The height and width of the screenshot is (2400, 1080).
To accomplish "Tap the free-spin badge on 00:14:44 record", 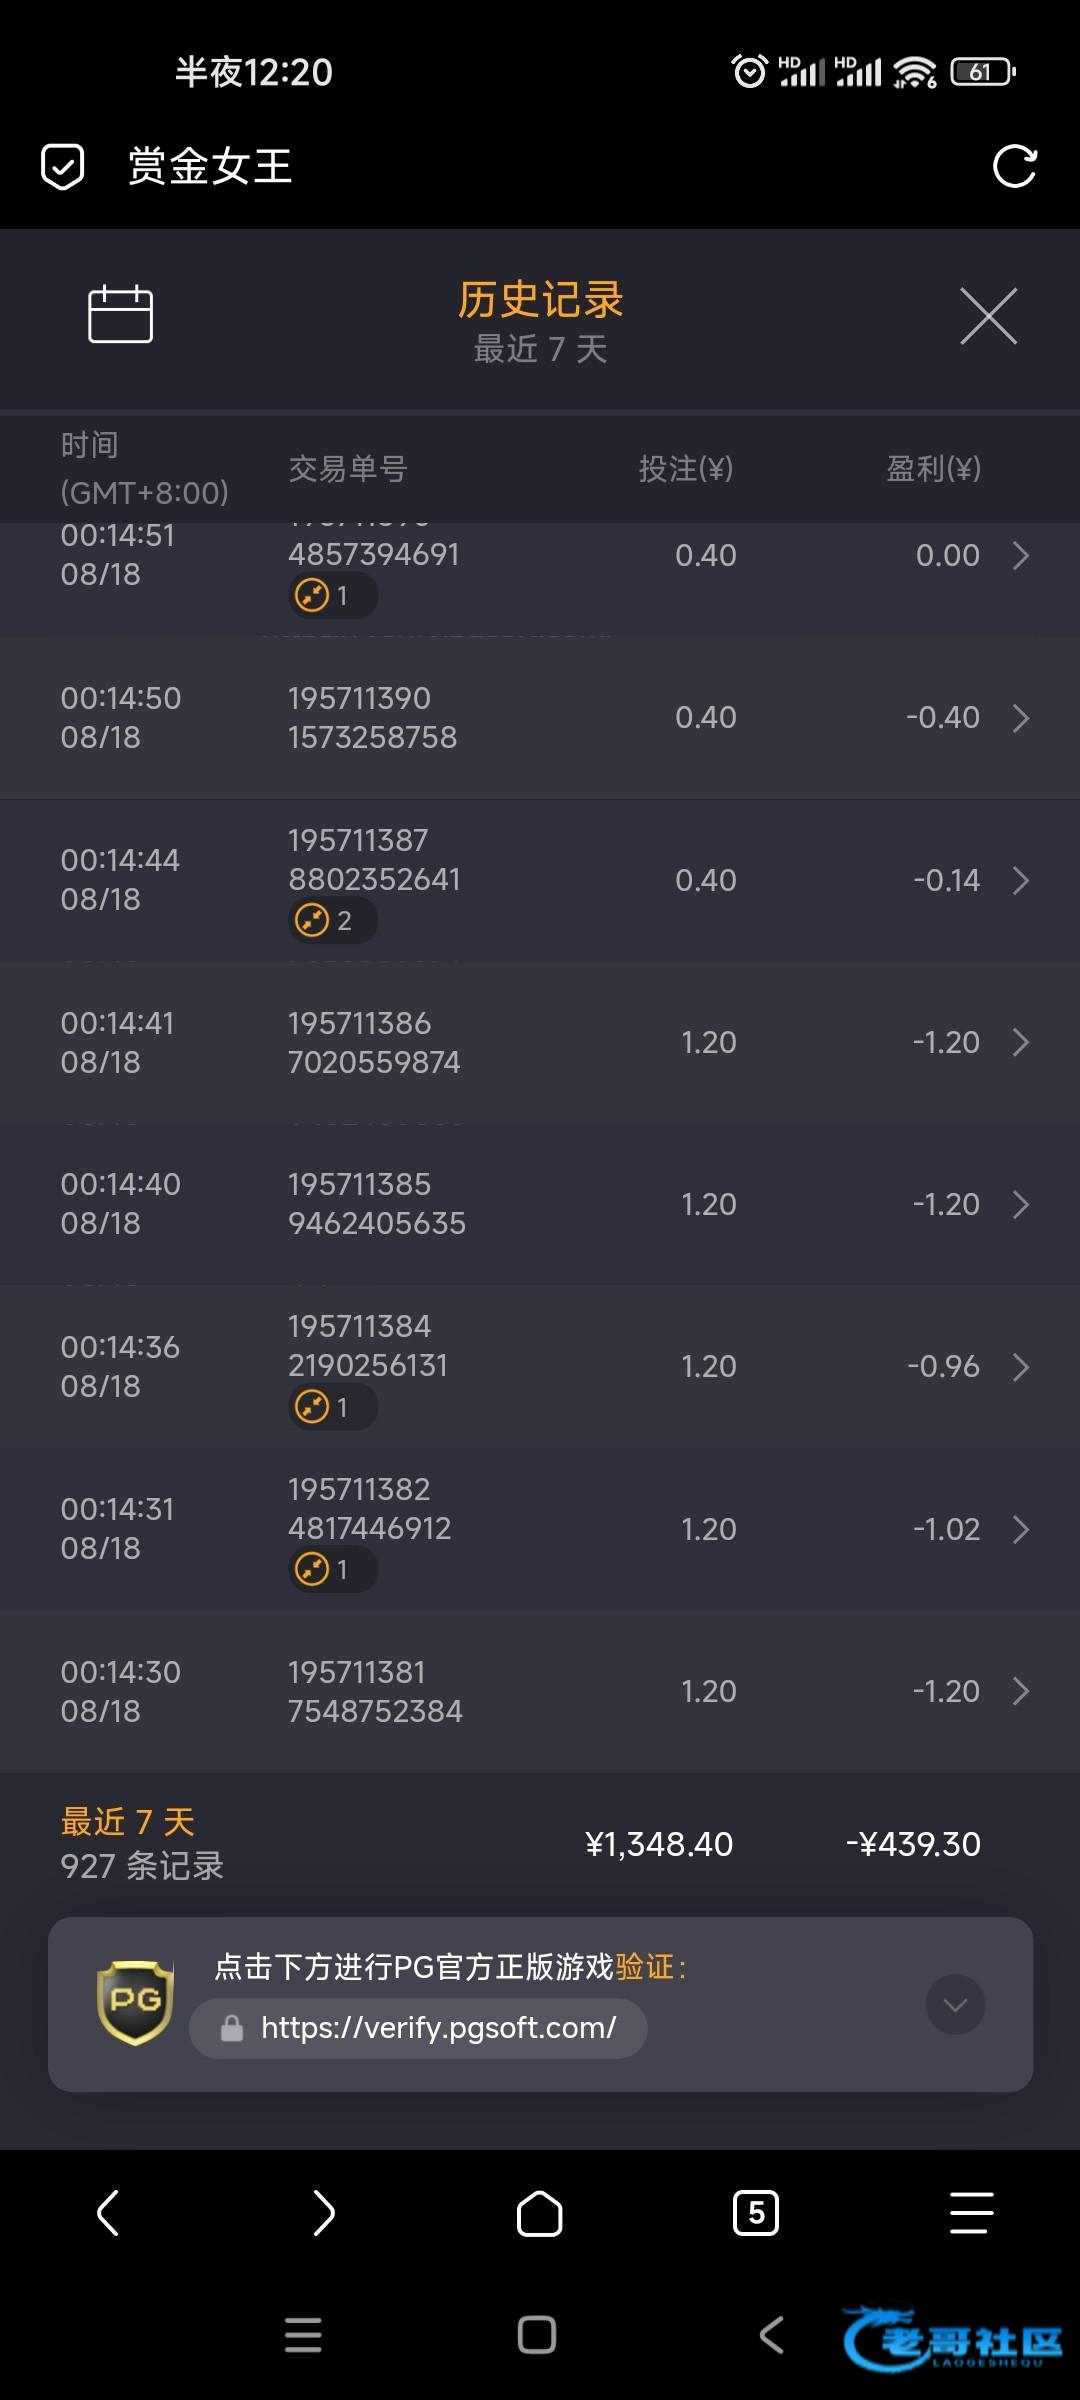I will coord(332,920).
